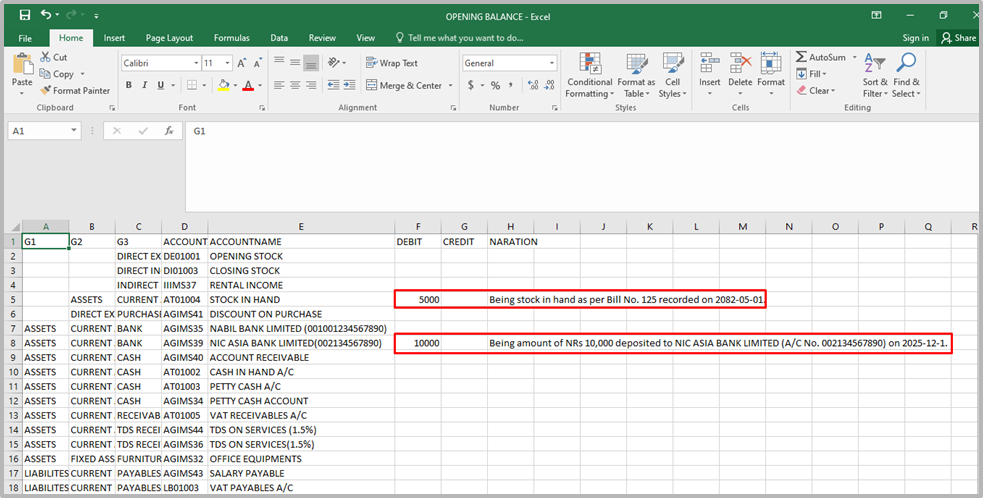Click the Format Painter tool

click(x=75, y=90)
